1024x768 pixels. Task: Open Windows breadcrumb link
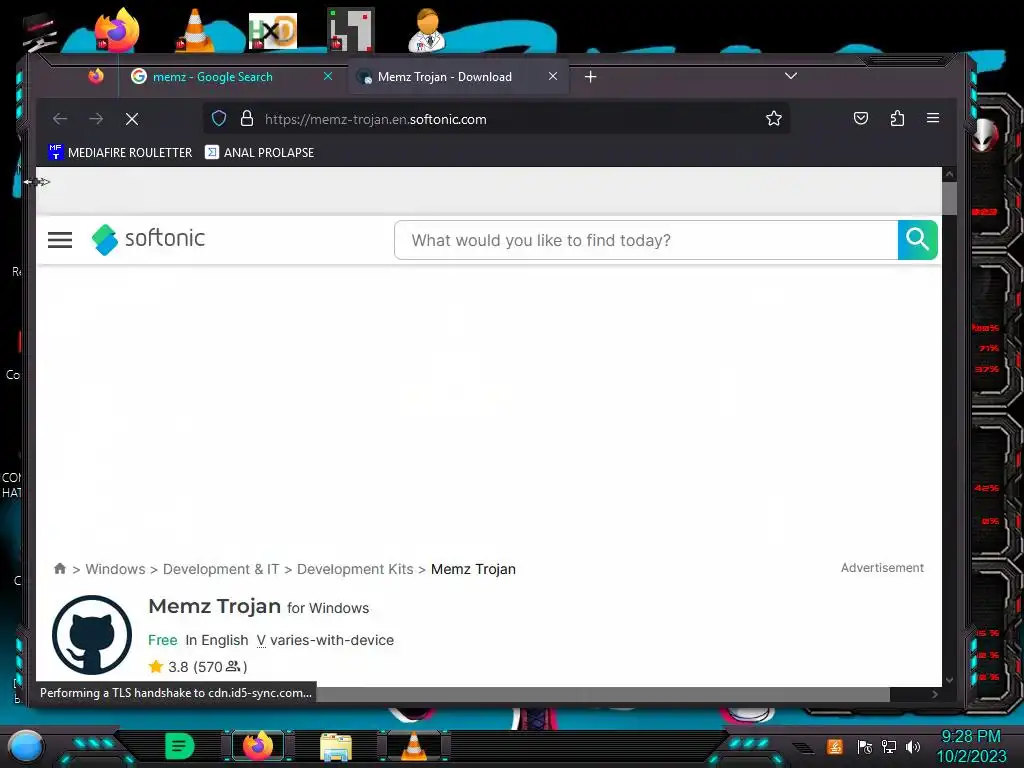116,569
